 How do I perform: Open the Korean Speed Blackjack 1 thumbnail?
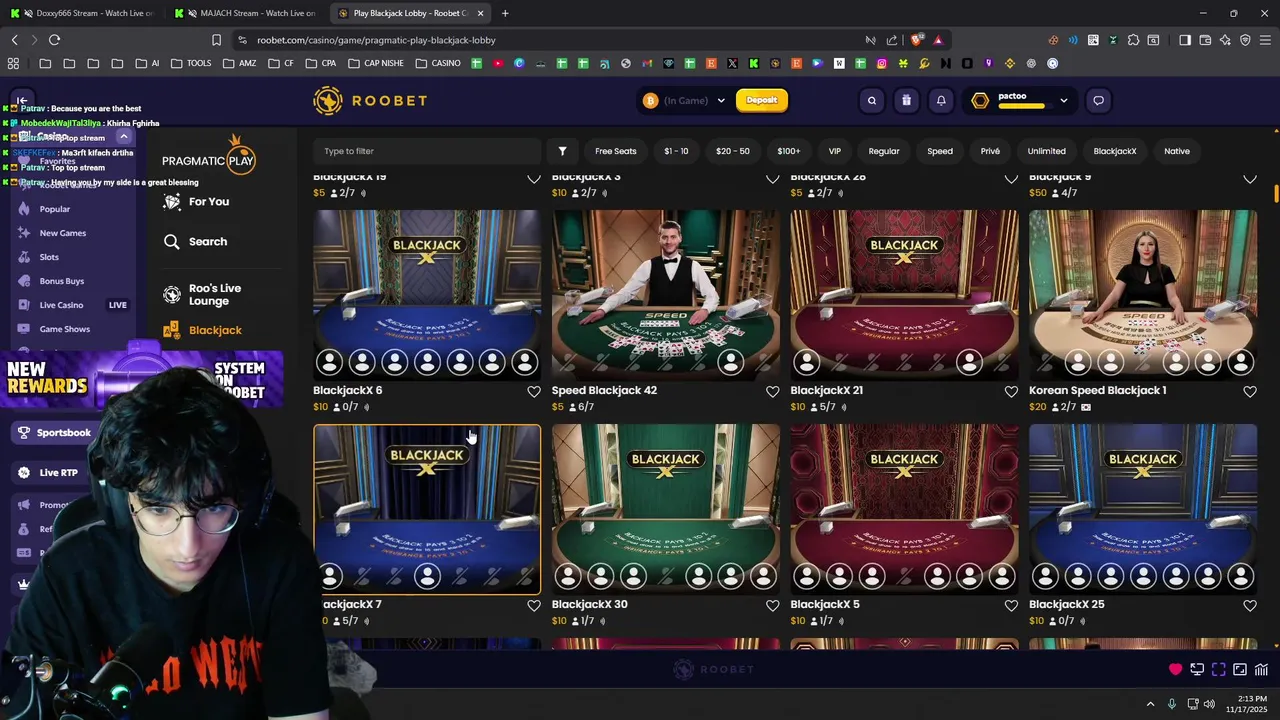1143,295
